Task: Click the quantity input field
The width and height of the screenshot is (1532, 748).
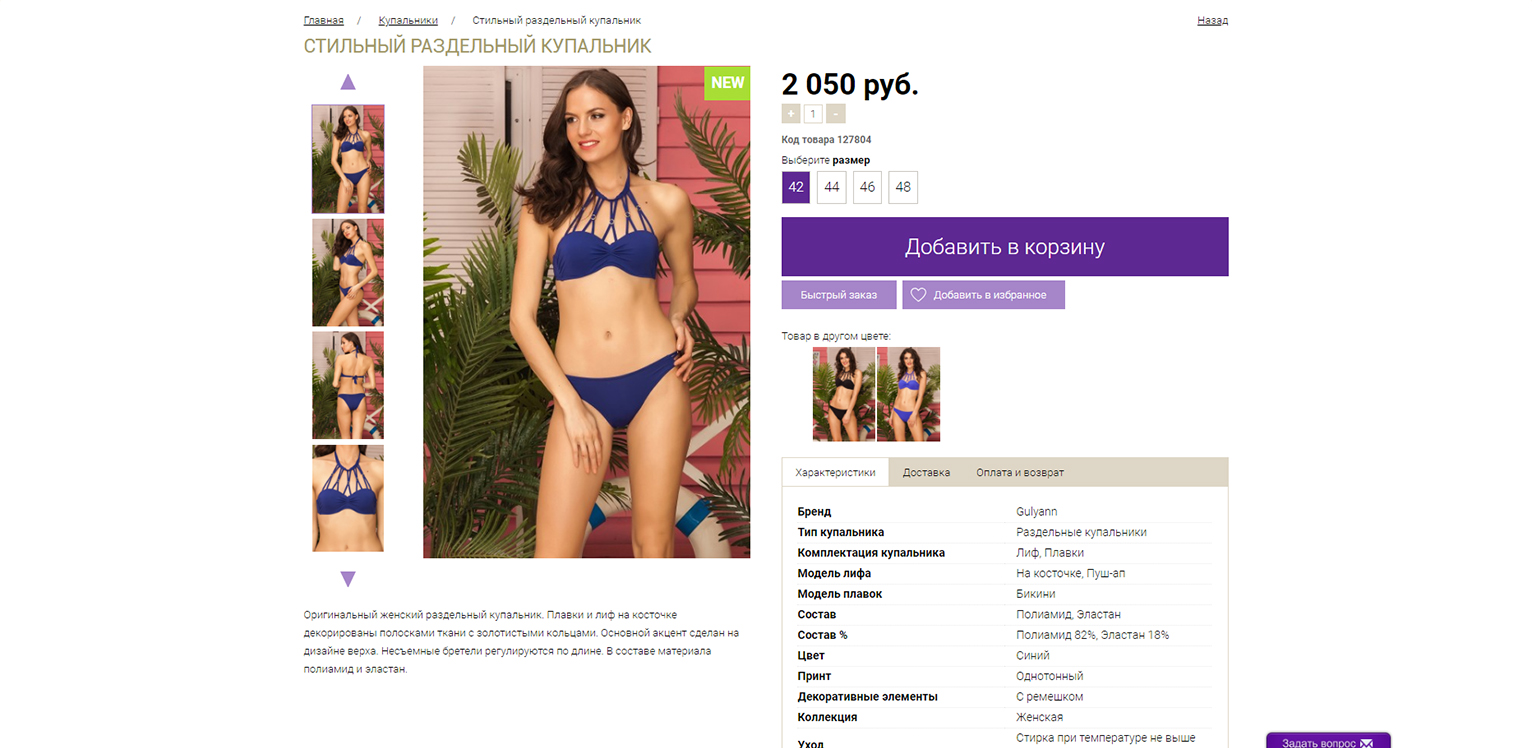Action: [x=813, y=114]
